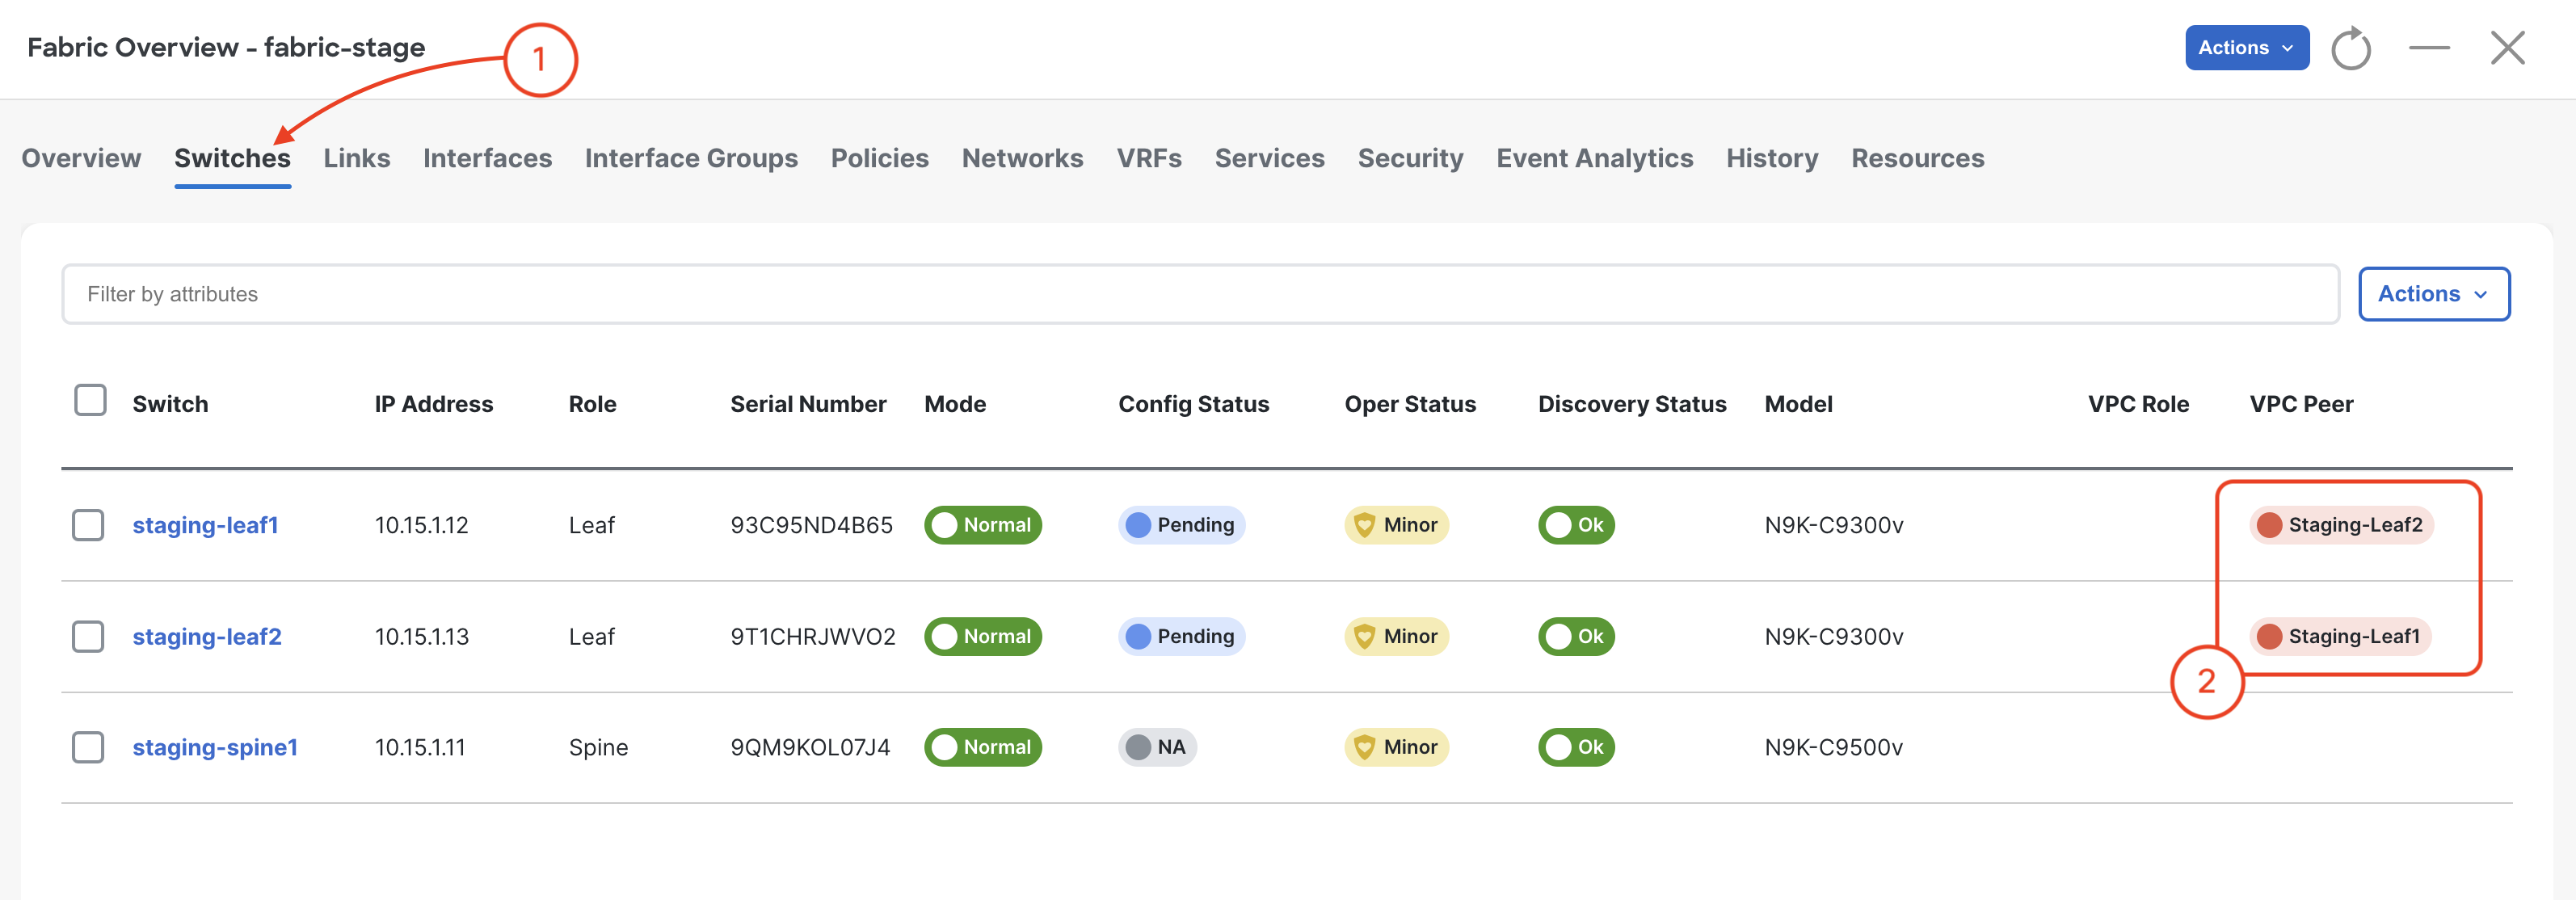This screenshot has height=900, width=2576.
Task: Open the staging-leaf2 switch link
Action: [x=207, y=636]
